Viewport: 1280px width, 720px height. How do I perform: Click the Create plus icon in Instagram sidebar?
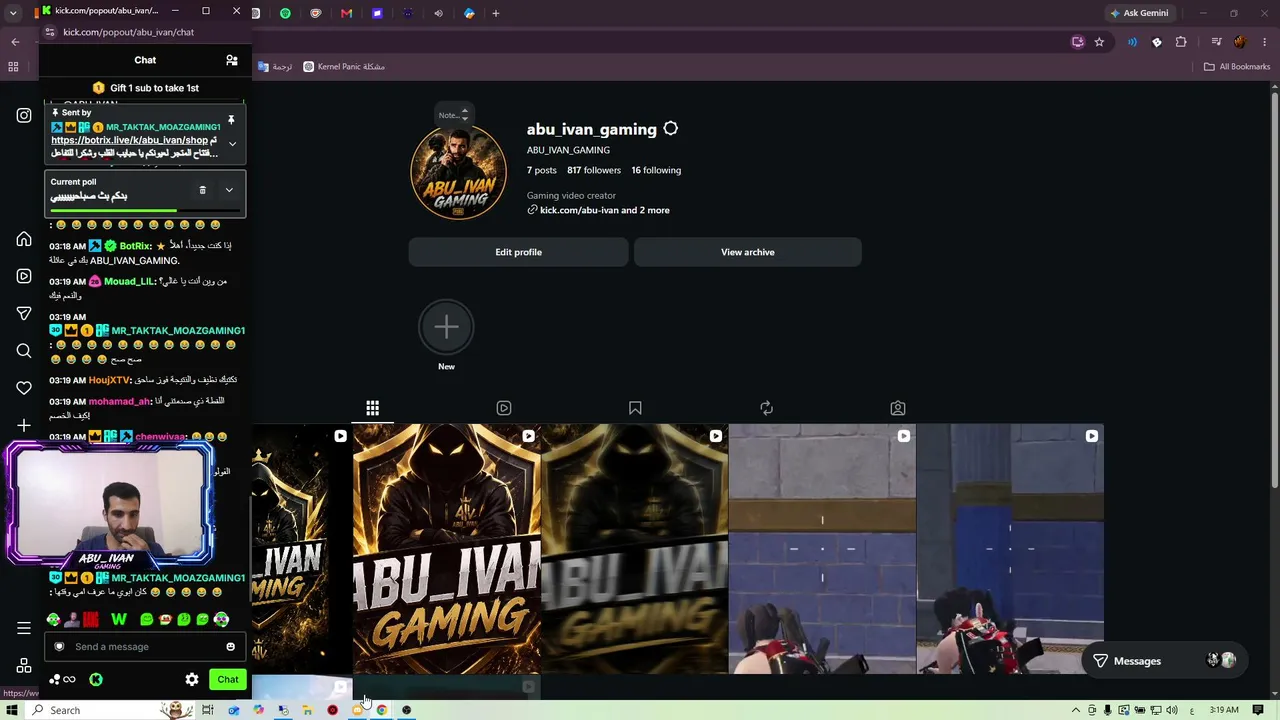(x=24, y=425)
